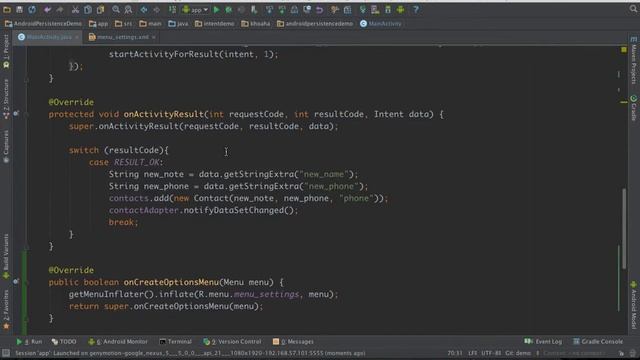Click the Android Device Monitor icon
The height and width of the screenshot is (360, 640).
400,9
